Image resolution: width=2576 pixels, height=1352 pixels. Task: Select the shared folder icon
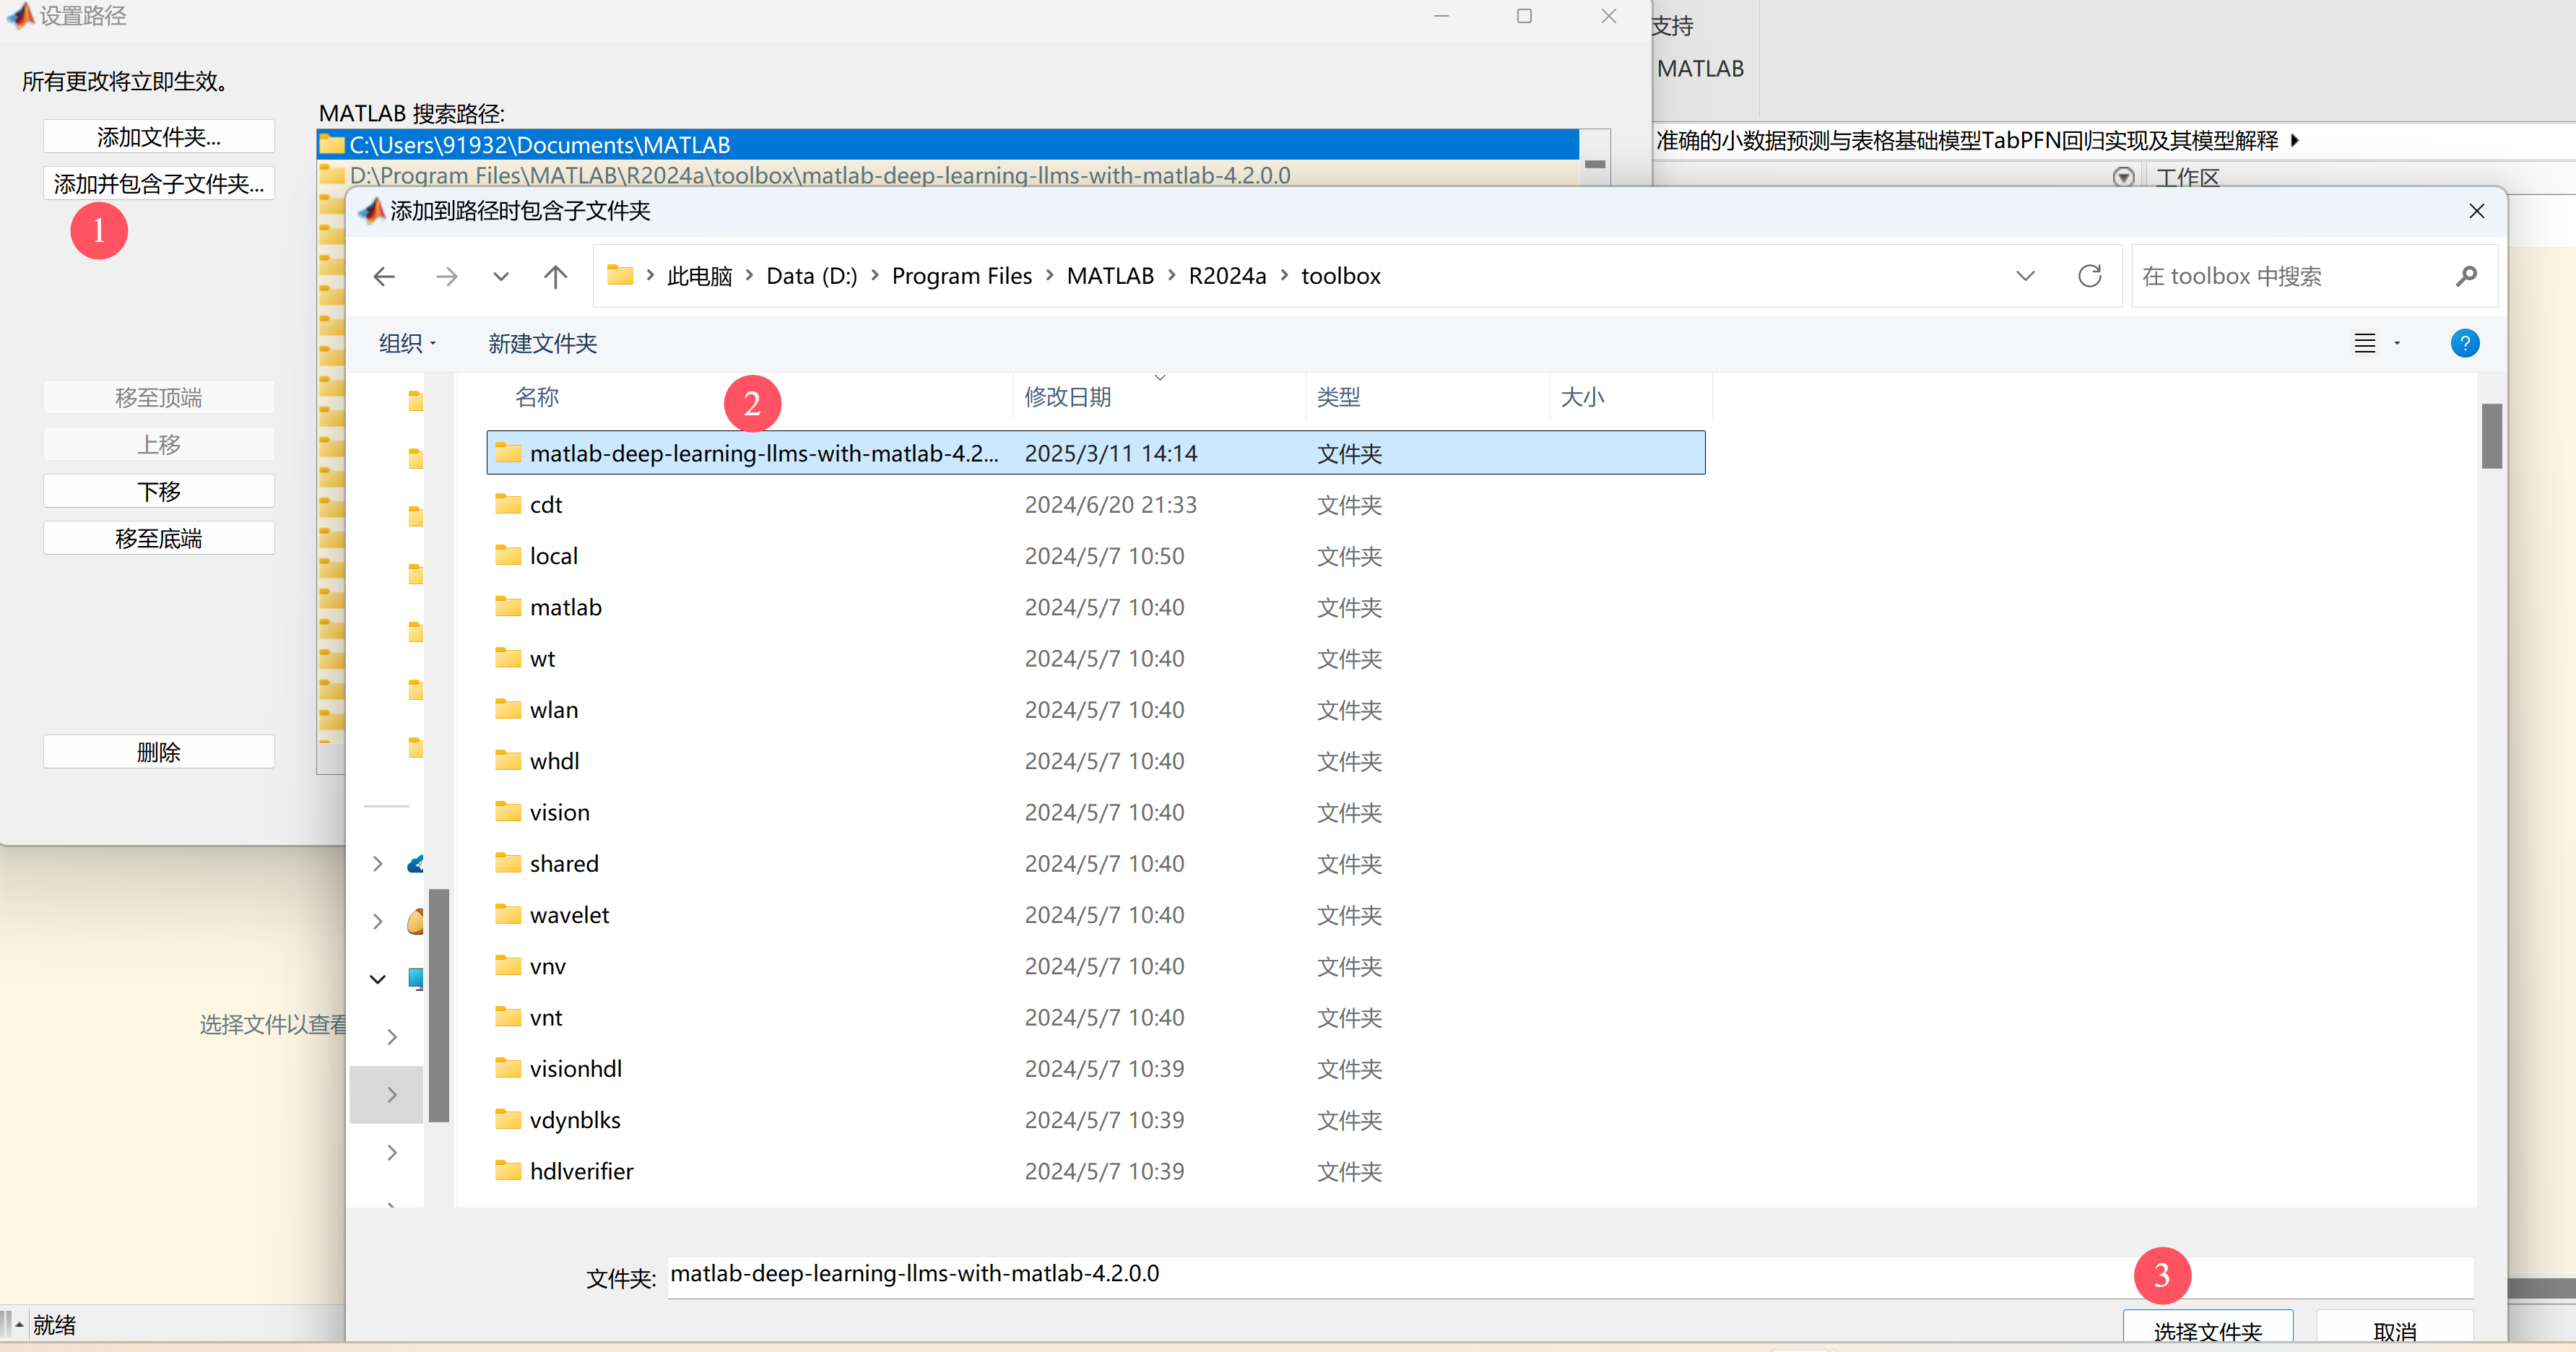(x=508, y=863)
